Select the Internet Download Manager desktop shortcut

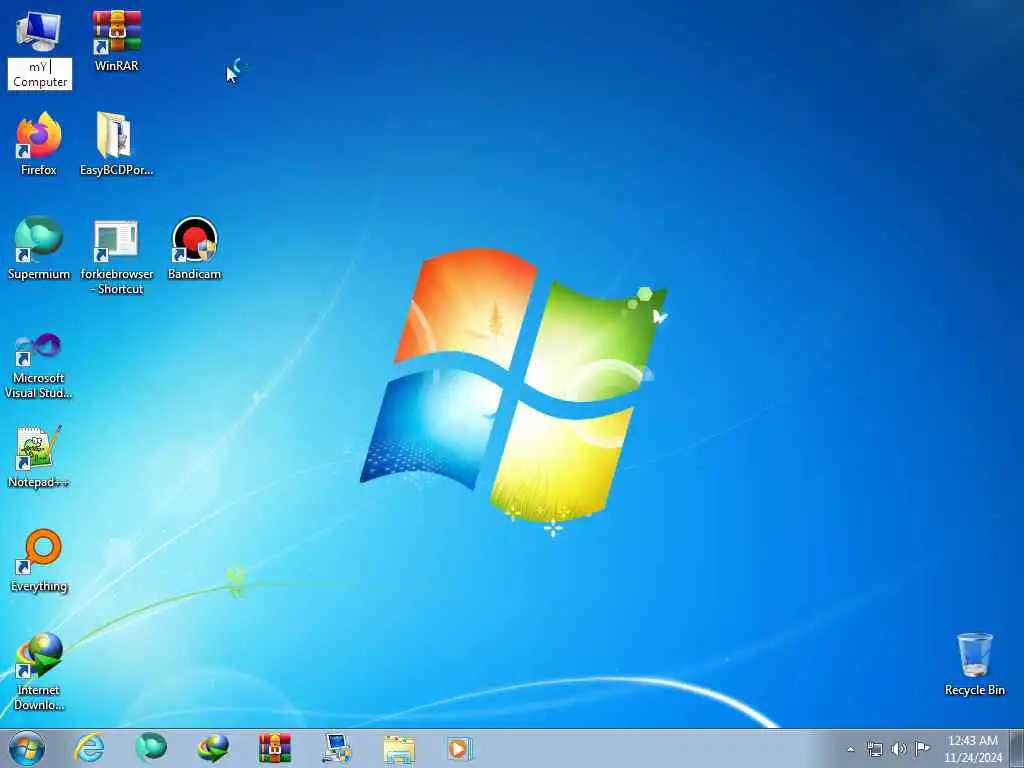(x=39, y=671)
